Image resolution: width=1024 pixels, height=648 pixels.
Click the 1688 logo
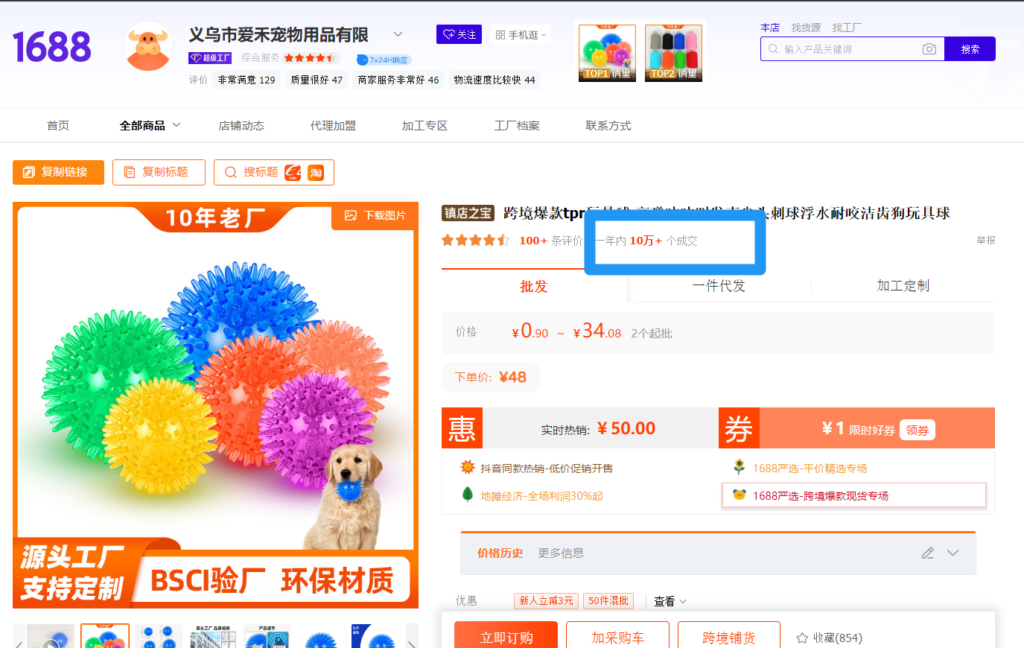point(52,47)
